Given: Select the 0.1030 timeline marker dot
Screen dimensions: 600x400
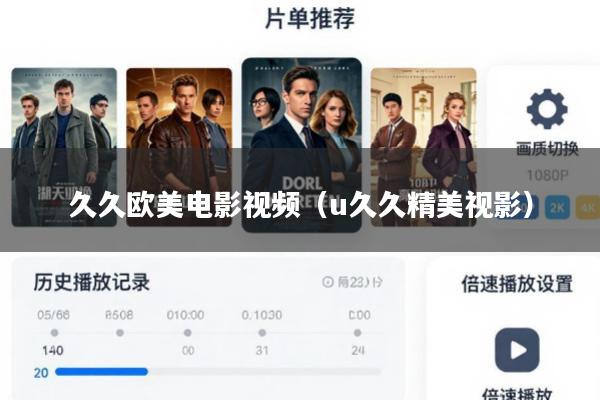Looking at the screenshot, I should 262,333.
